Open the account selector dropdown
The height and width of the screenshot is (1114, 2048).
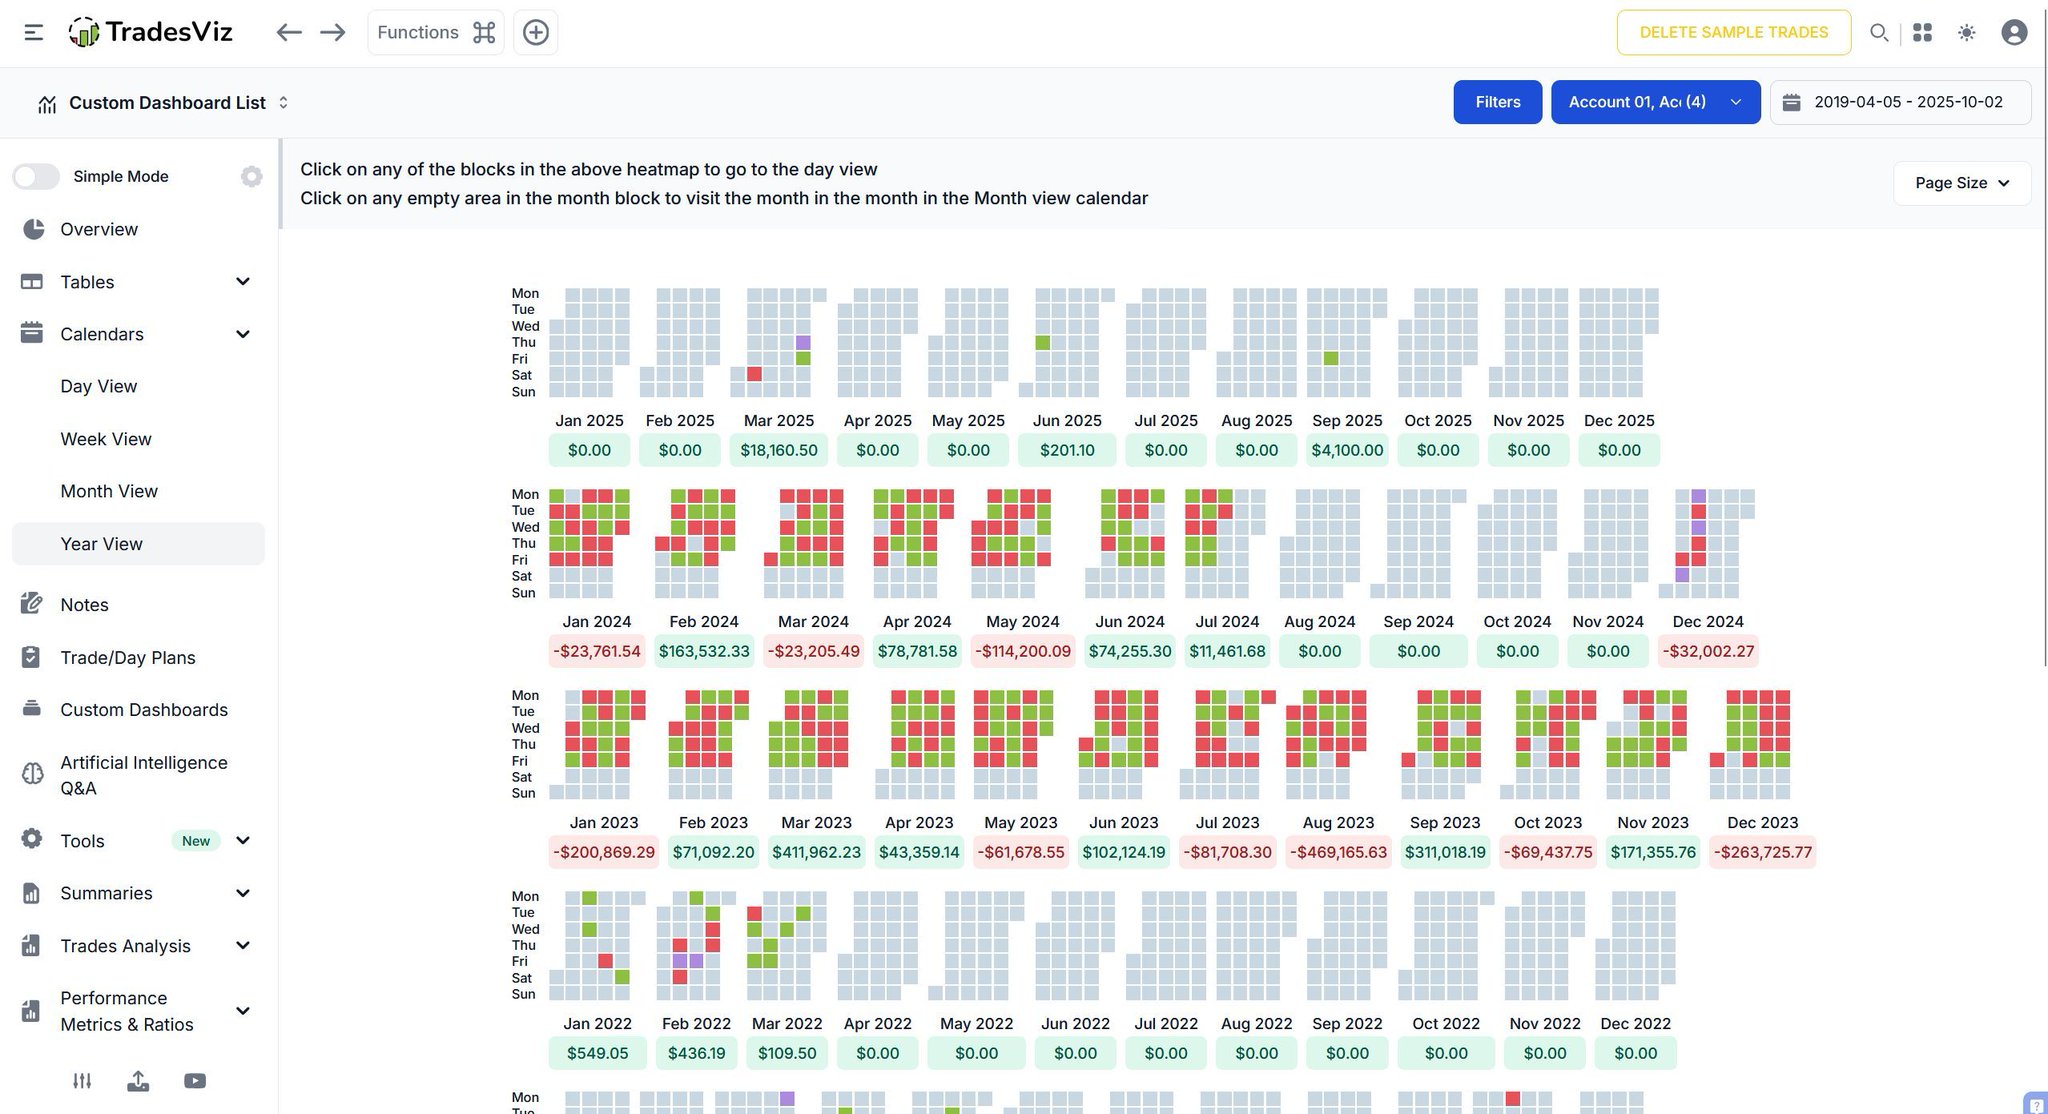(1655, 102)
